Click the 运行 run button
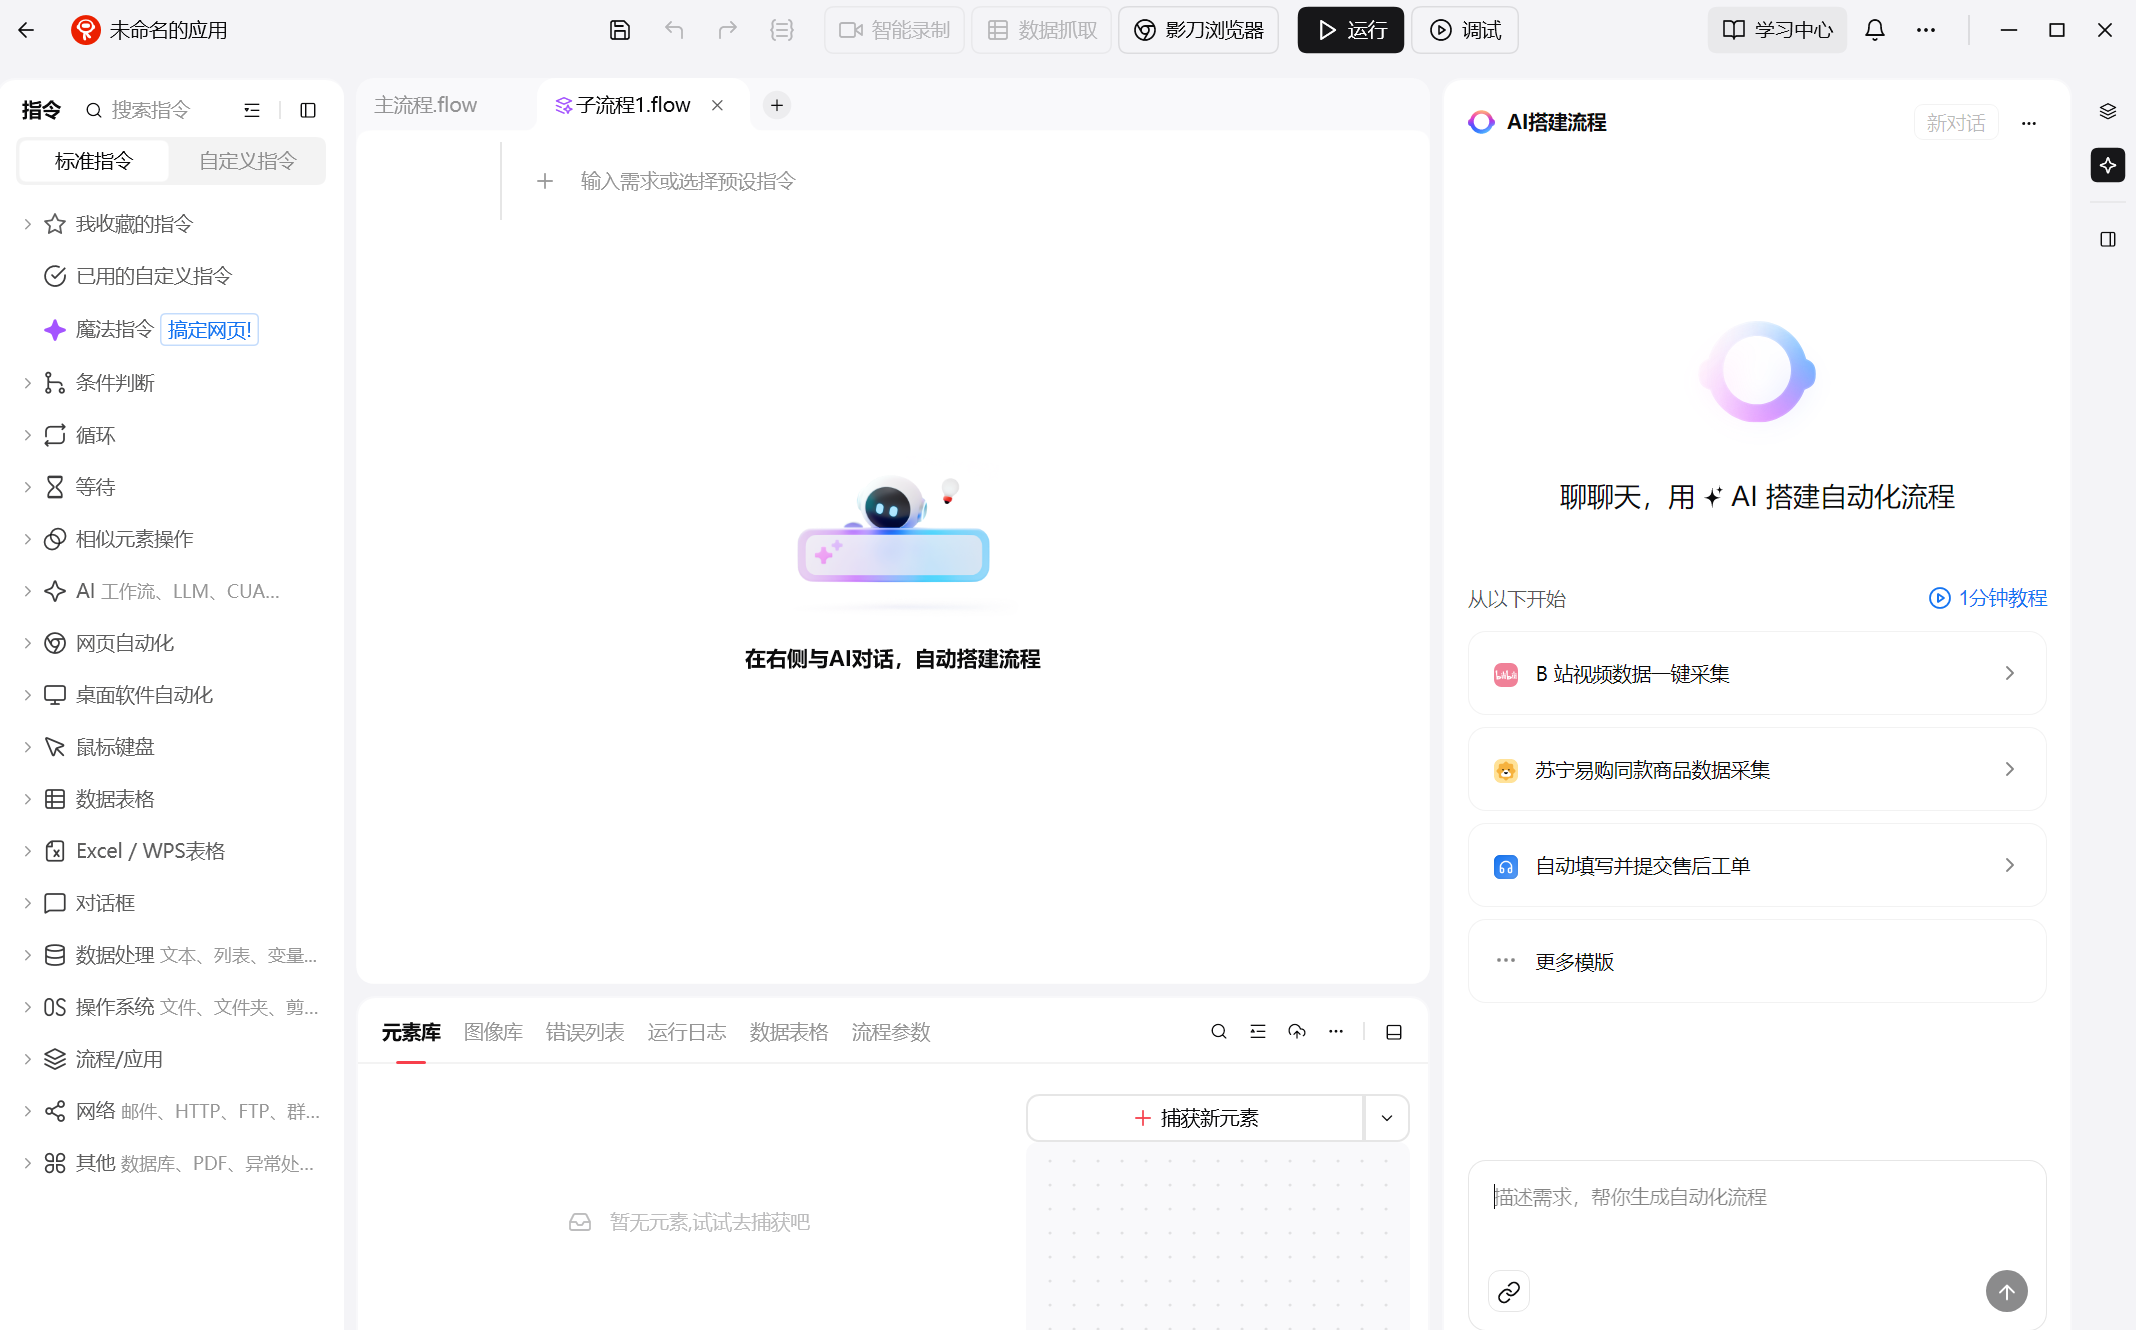Image resolution: width=2136 pixels, height=1330 pixels. pyautogui.click(x=1350, y=30)
